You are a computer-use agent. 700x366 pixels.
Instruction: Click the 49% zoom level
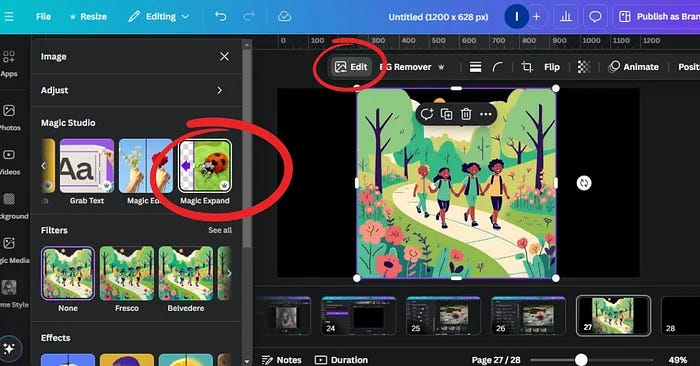[678, 360]
